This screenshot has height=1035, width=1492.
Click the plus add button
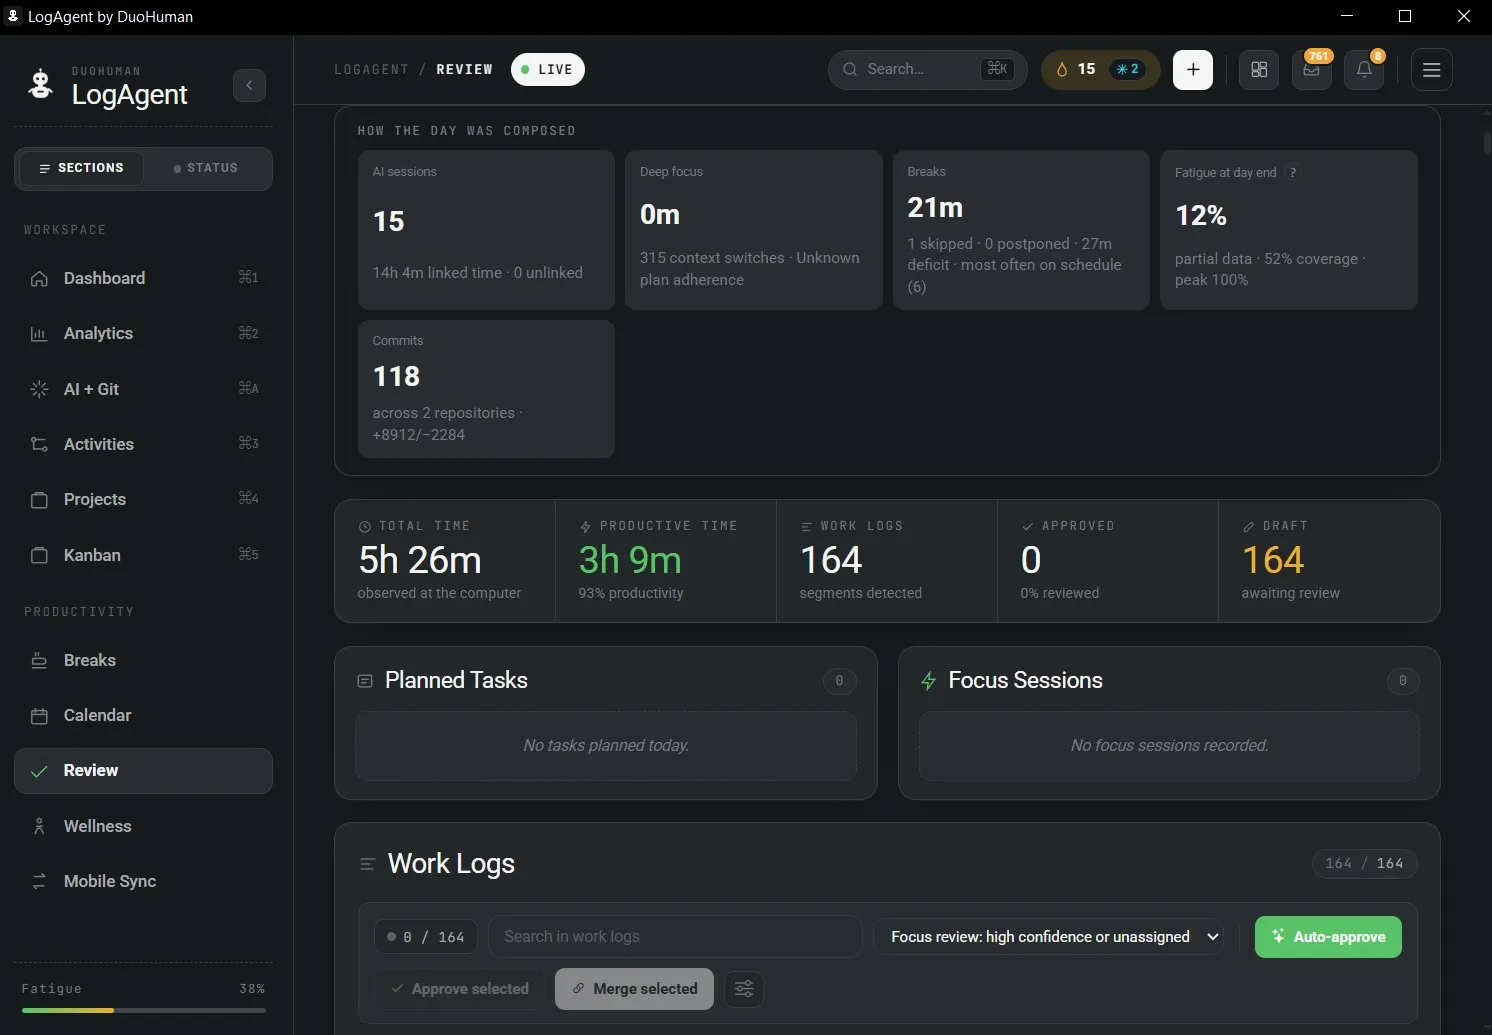[1192, 69]
